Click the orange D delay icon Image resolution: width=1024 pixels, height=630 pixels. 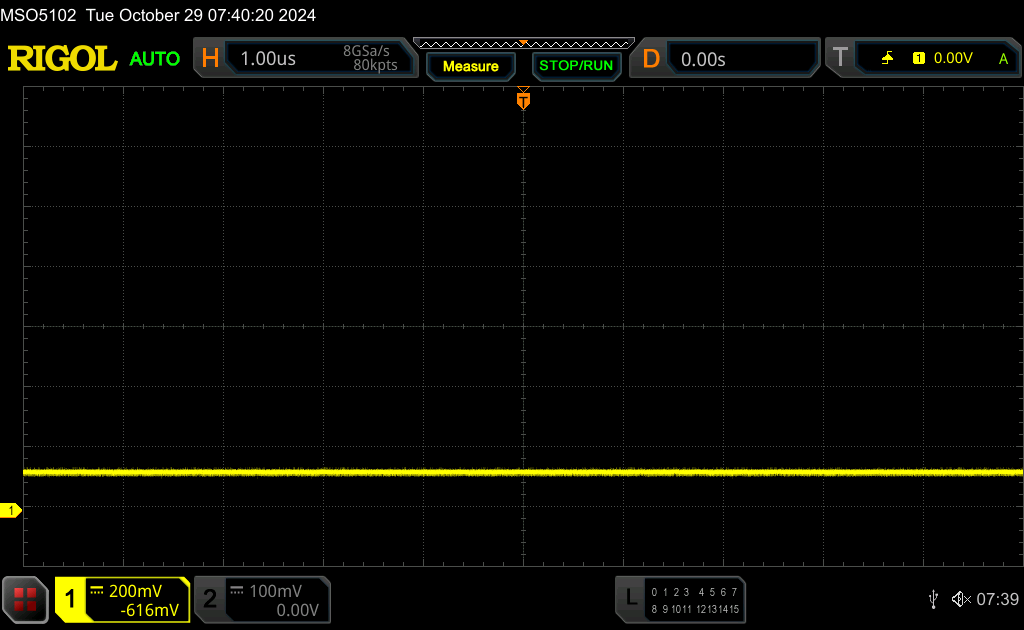pos(651,58)
